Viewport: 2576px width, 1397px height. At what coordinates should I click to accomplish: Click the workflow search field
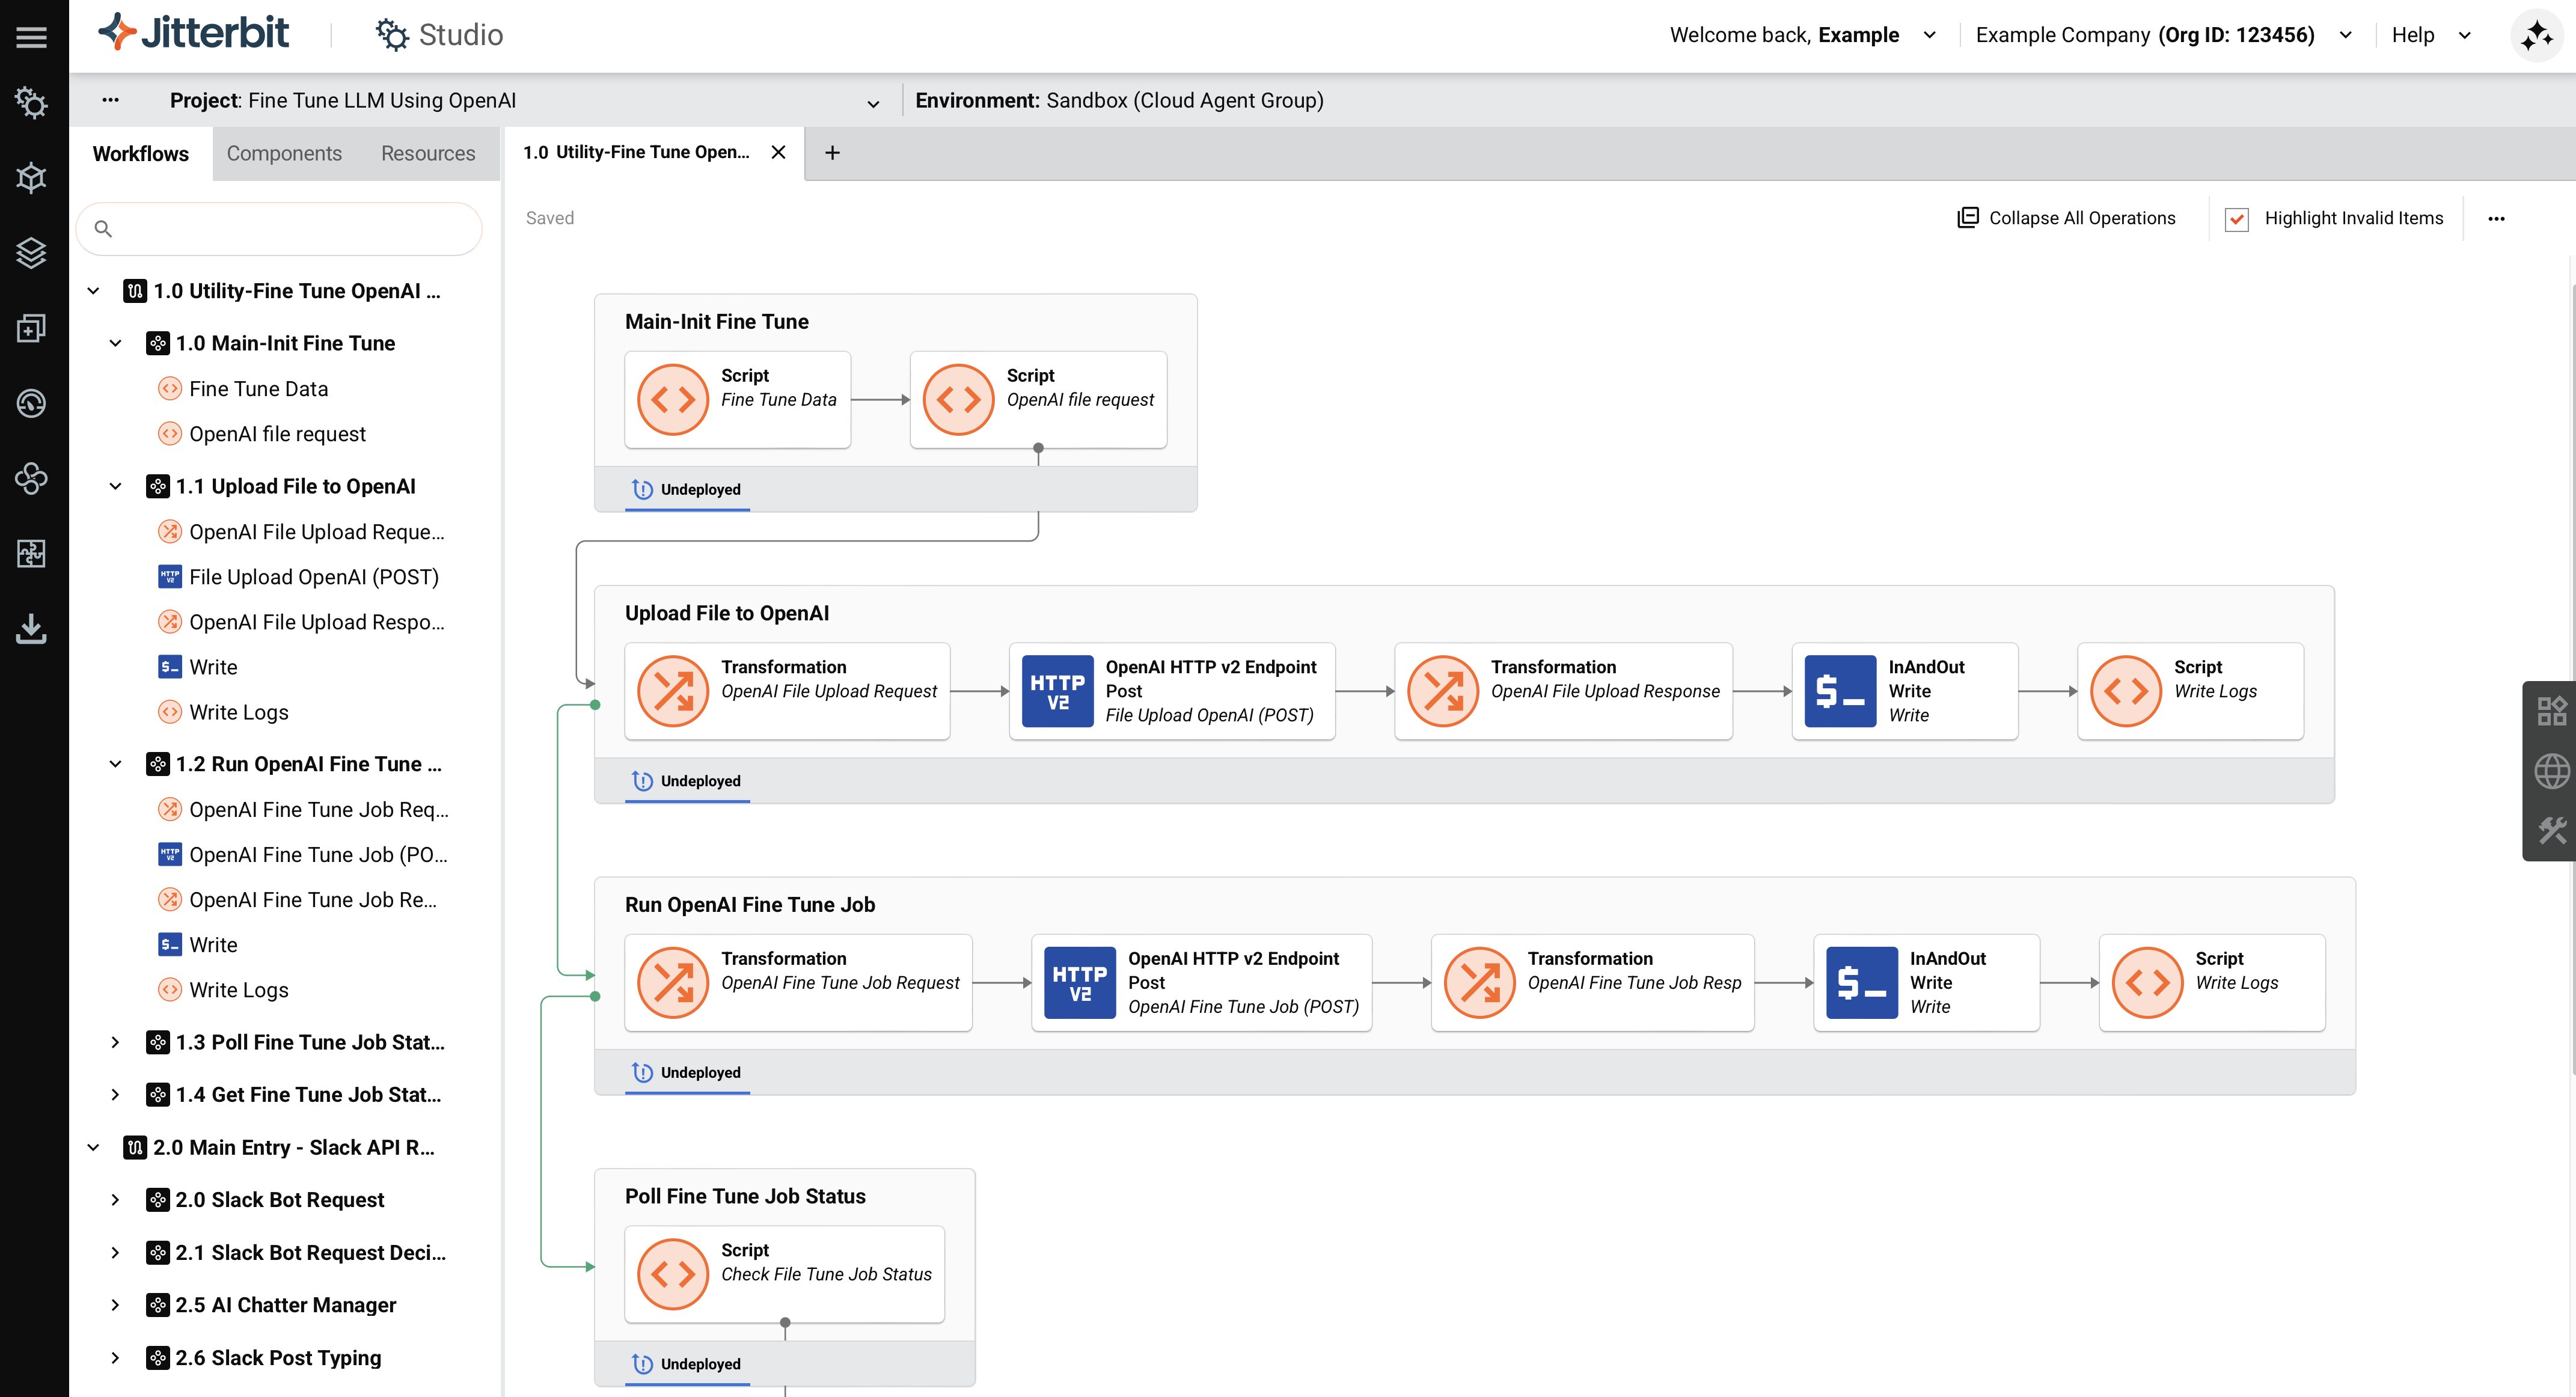pos(280,229)
